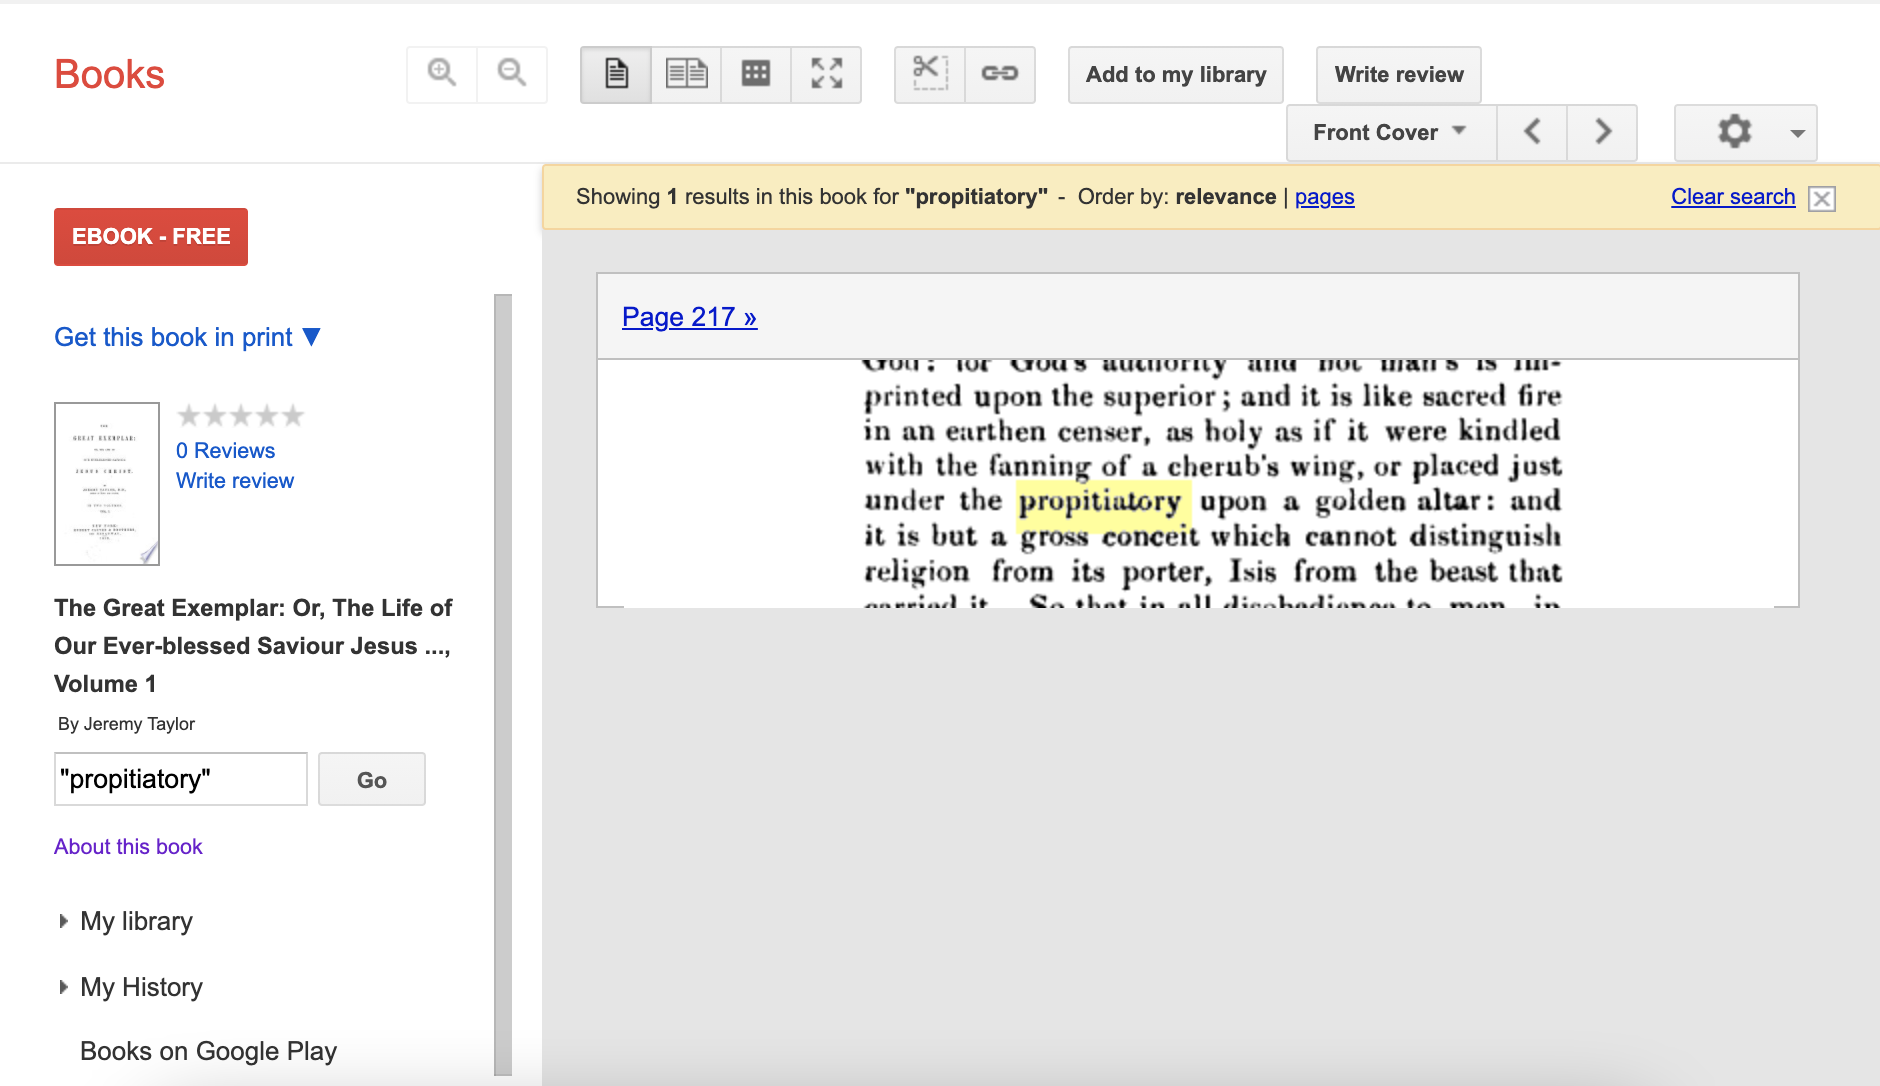Open the Front Cover contents dropdown
This screenshot has width=1880, height=1086.
[x=1391, y=132]
